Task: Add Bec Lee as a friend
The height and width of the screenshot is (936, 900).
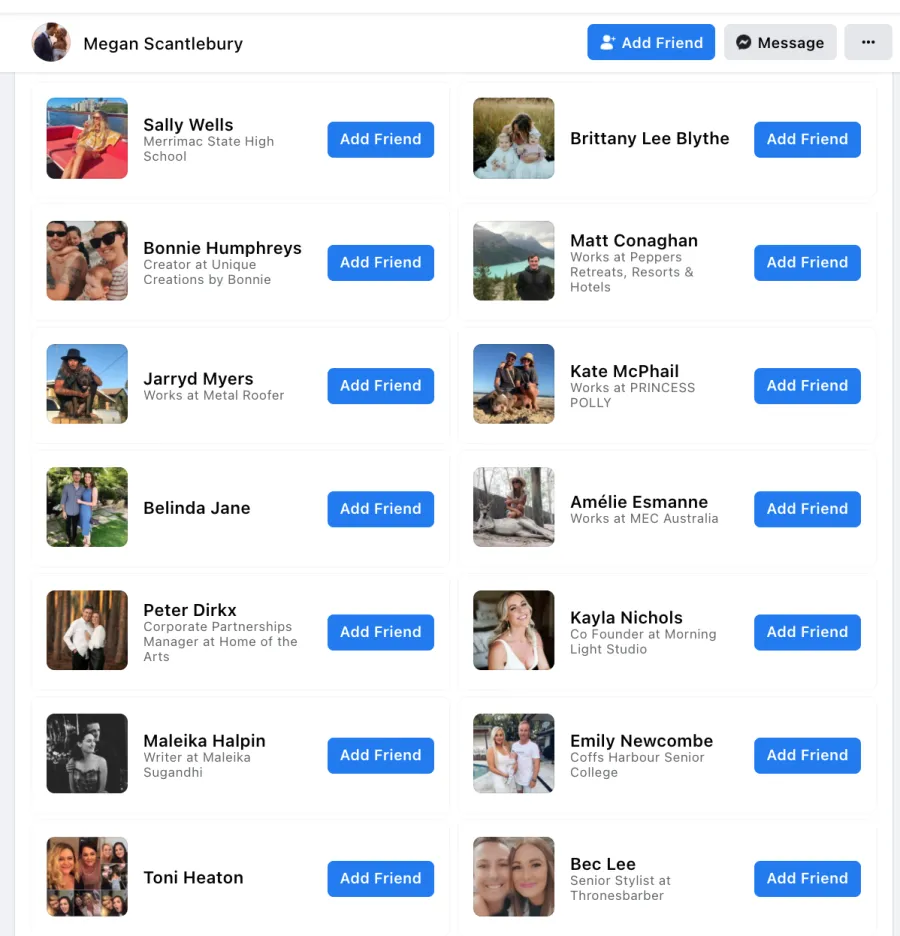Action: [x=807, y=879]
